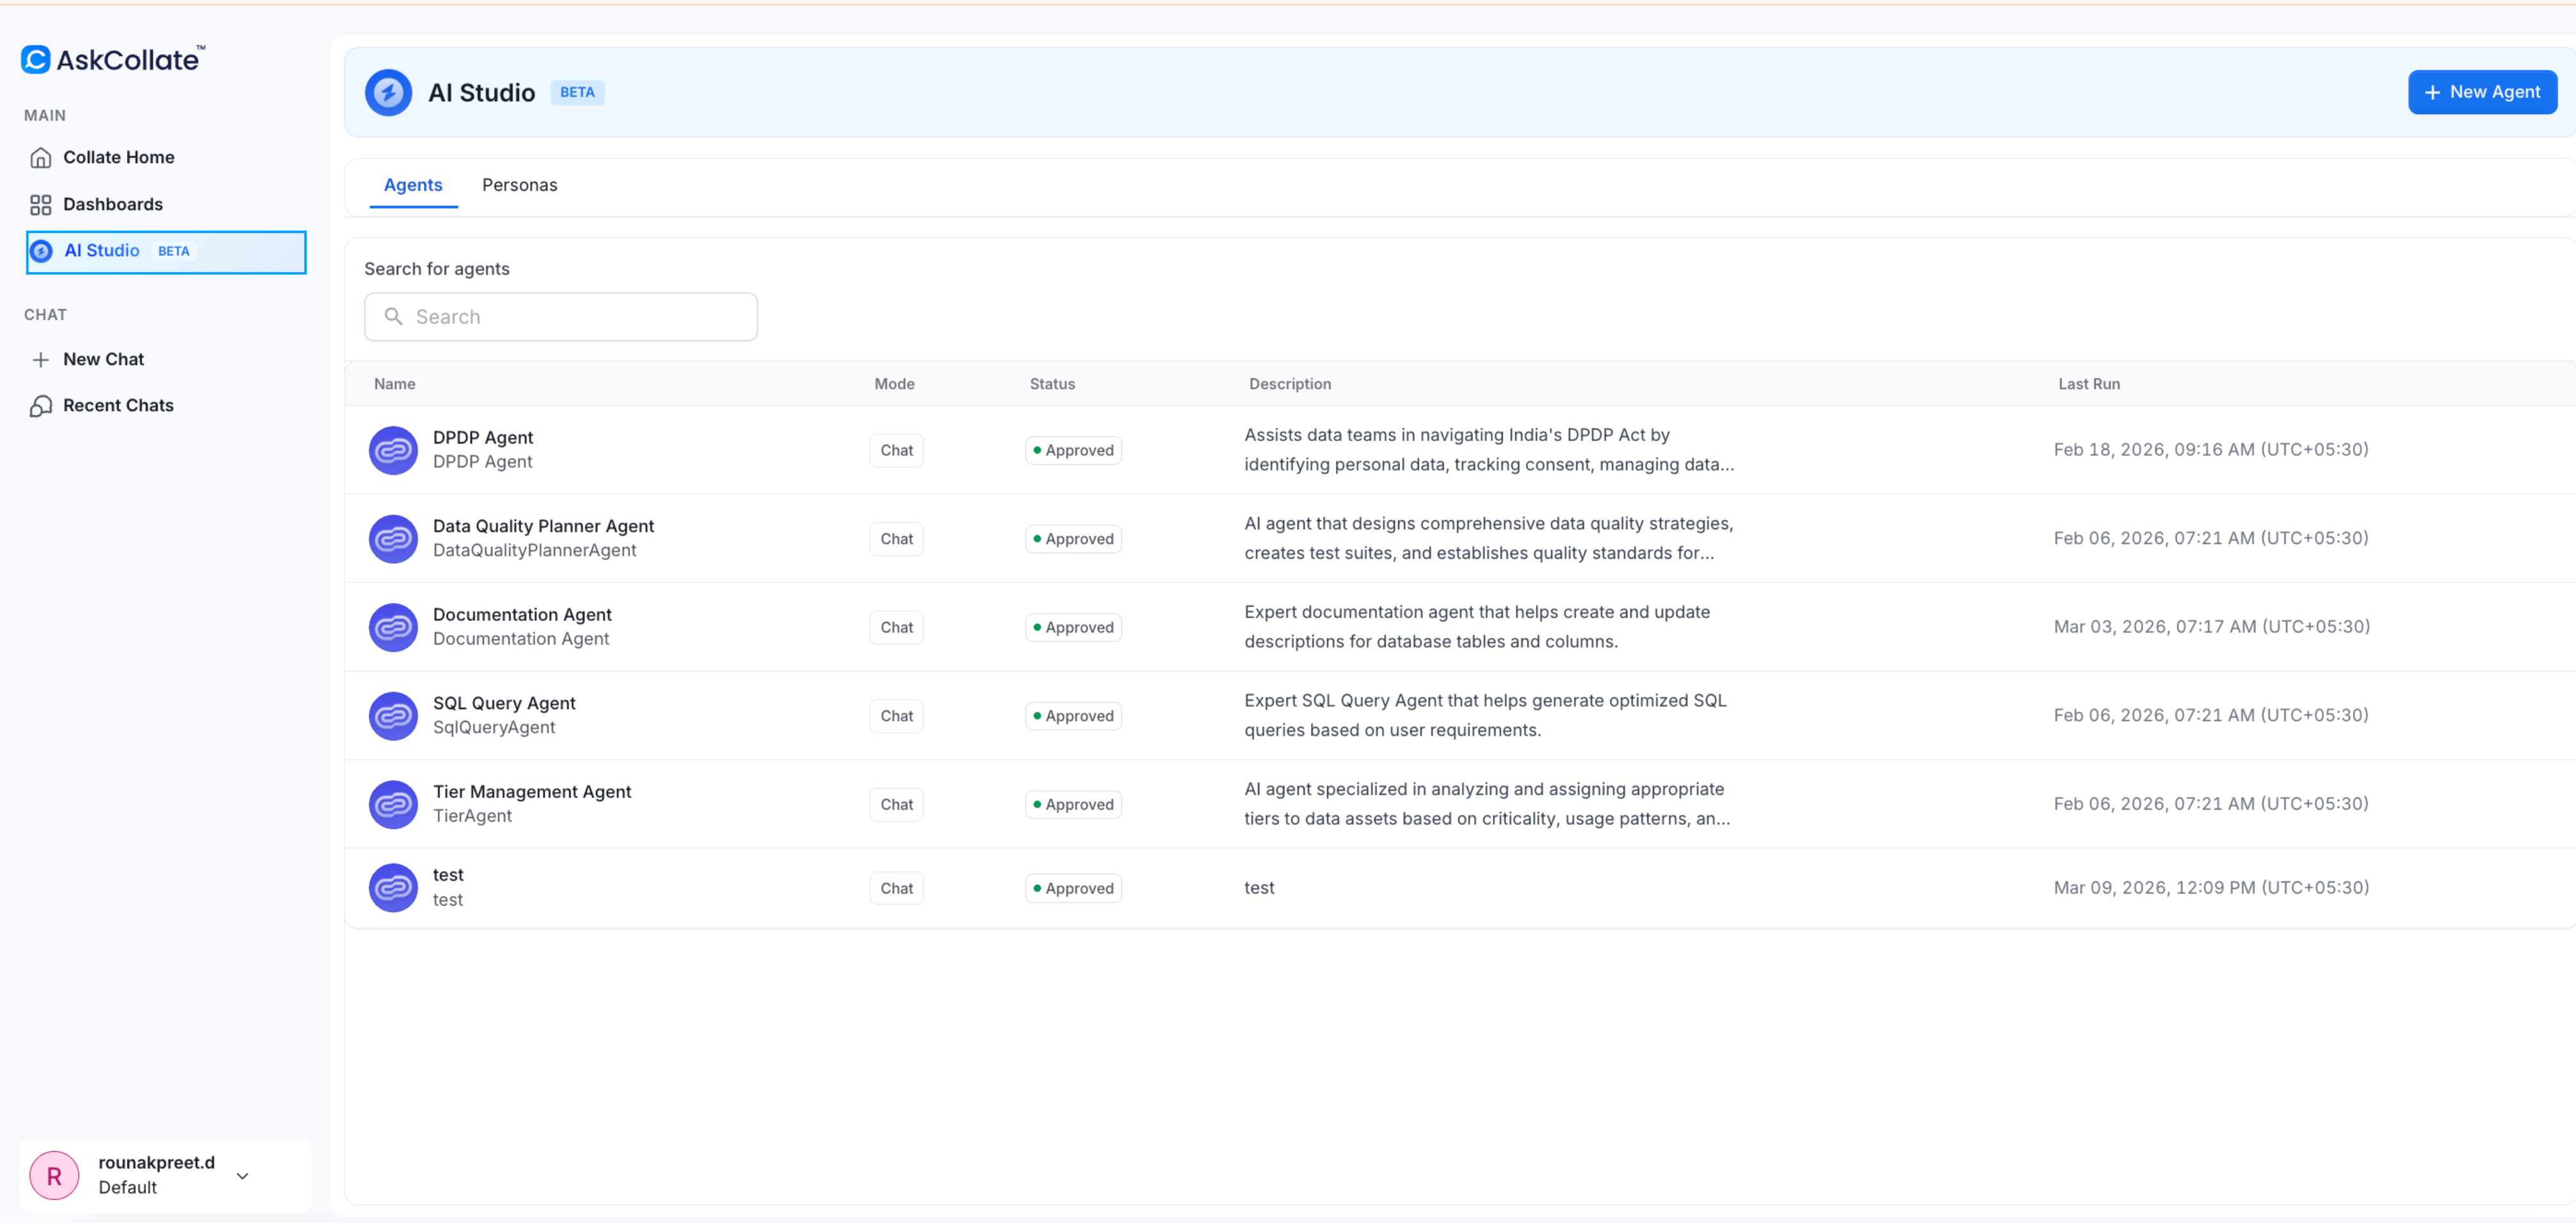Open Recent Chats via its sidebar icon
The height and width of the screenshot is (1223, 2576).
tap(40, 405)
